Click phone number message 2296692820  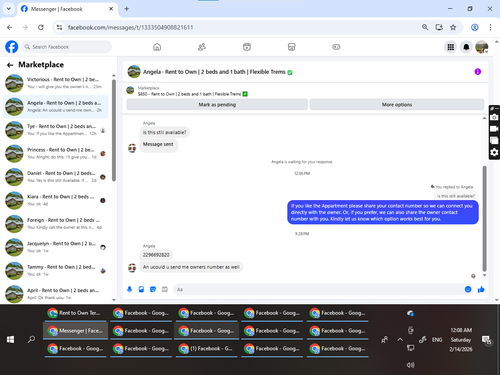click(x=156, y=255)
